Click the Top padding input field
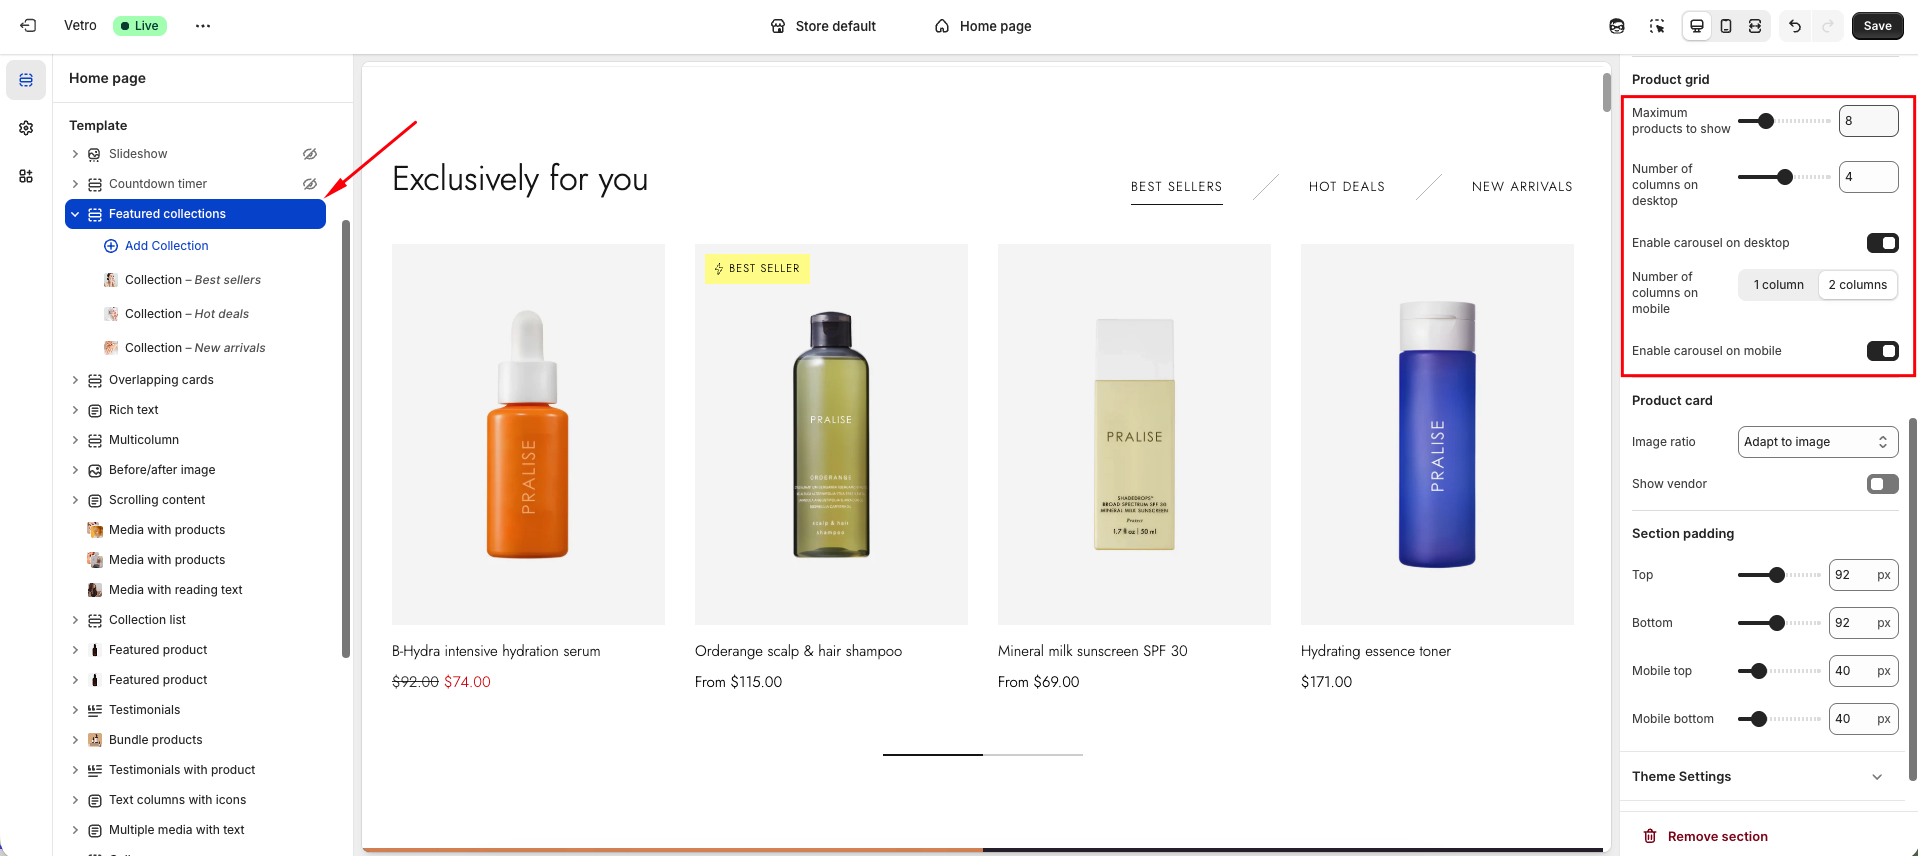This screenshot has width=1918, height=856. click(x=1849, y=575)
